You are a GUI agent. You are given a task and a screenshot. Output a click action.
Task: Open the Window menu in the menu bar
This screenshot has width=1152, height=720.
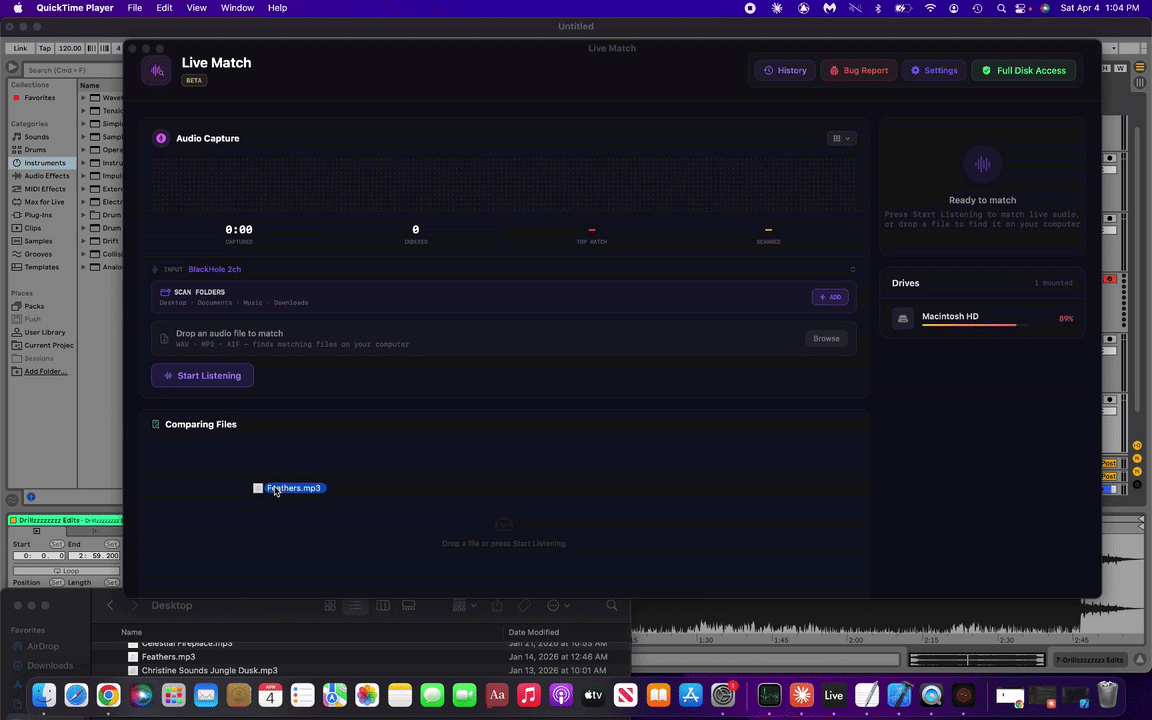click(x=237, y=8)
